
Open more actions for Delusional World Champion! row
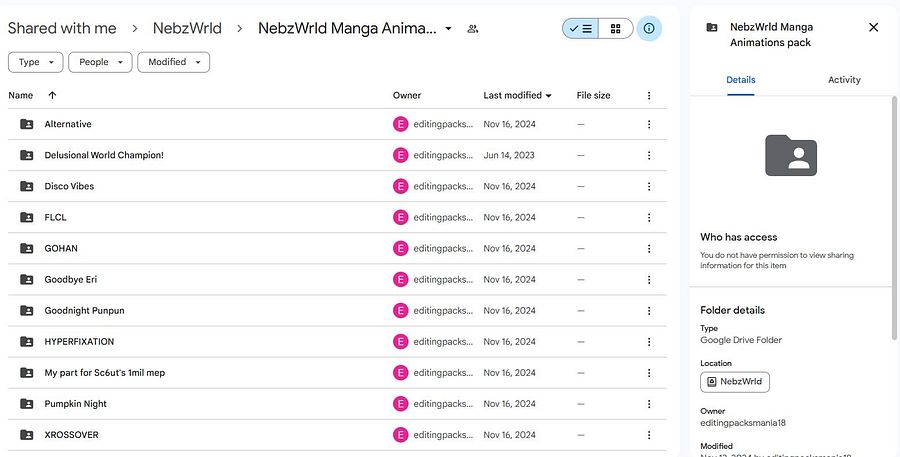pyautogui.click(x=649, y=155)
